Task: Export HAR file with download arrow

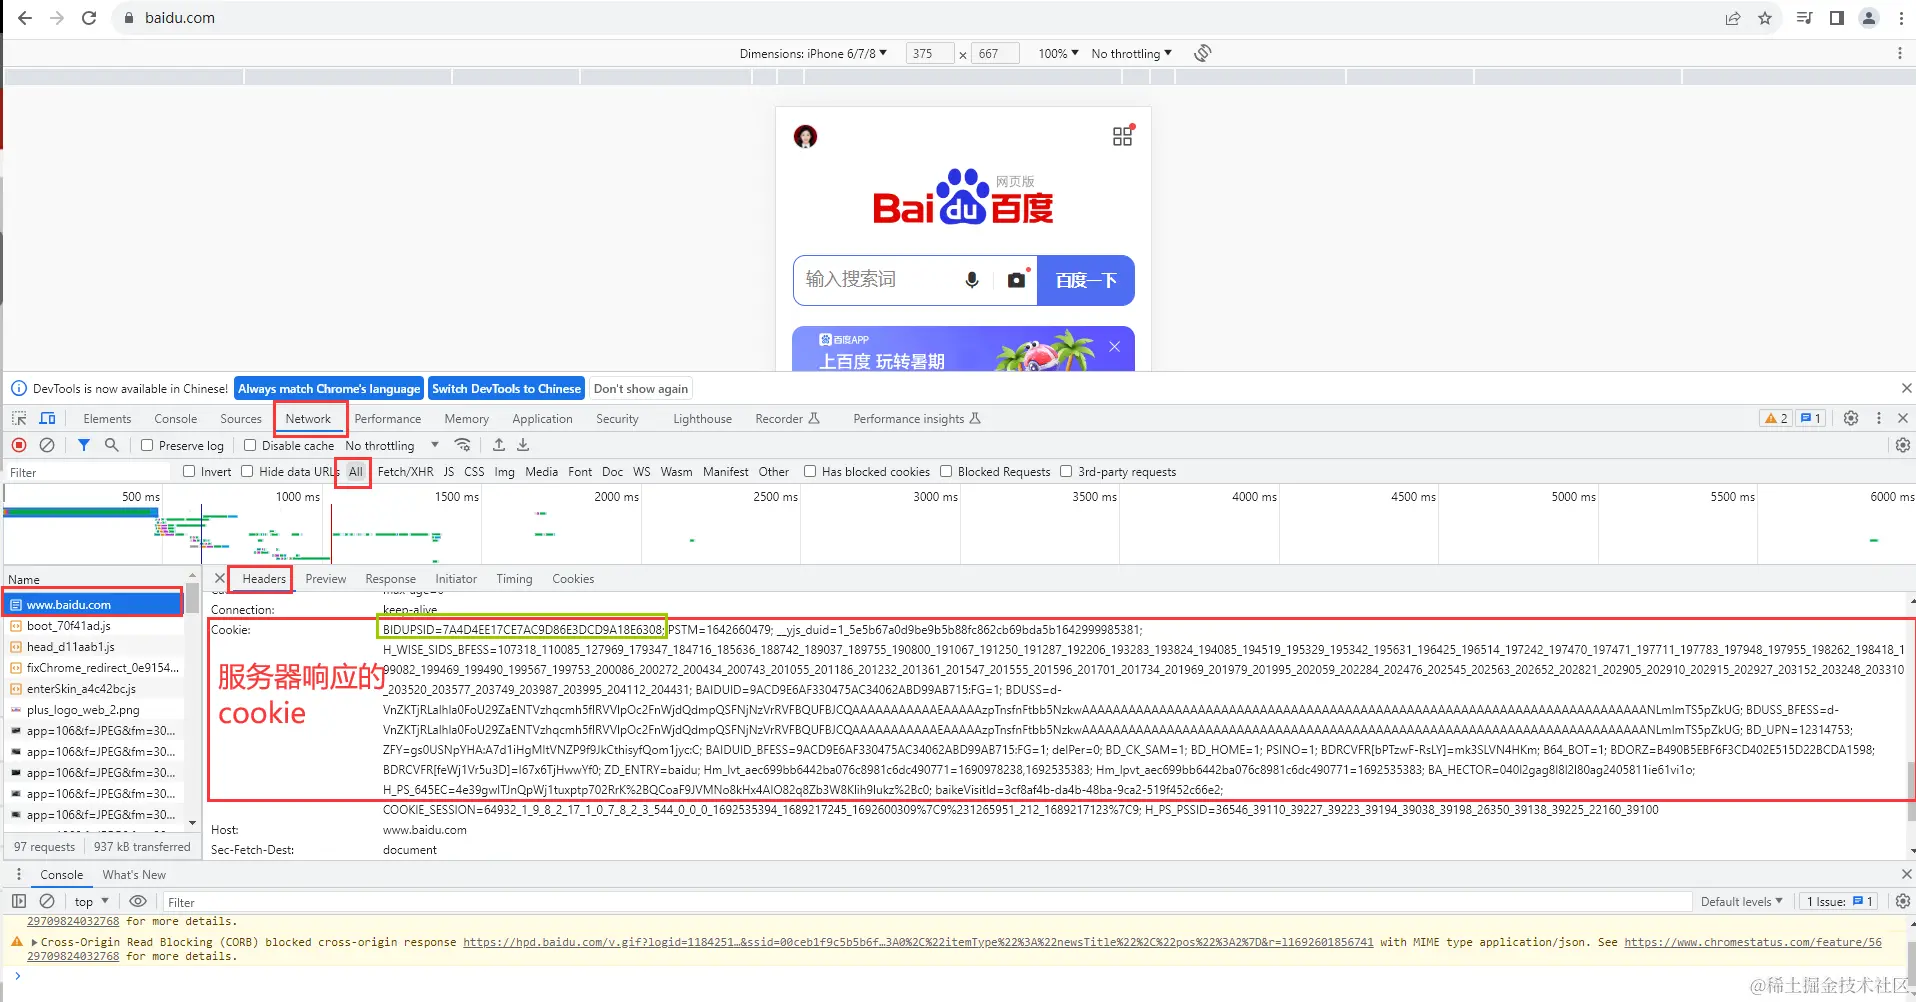Action: 523,445
